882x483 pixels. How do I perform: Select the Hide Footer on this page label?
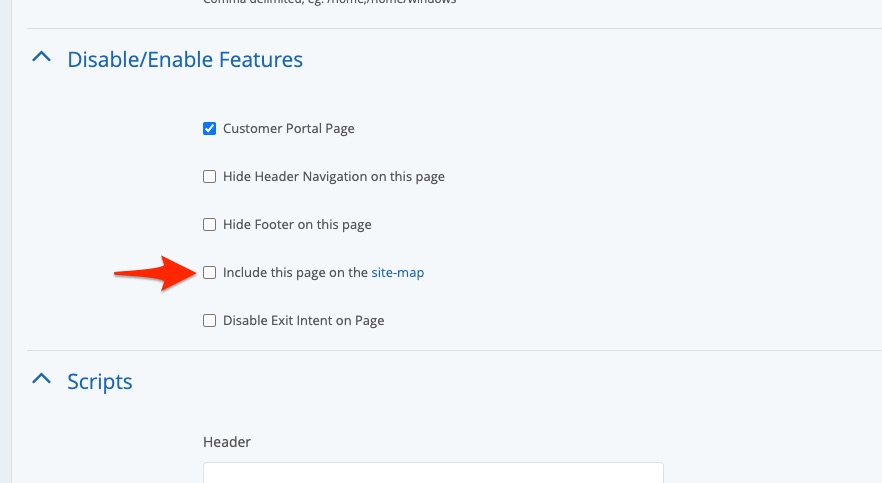pos(297,224)
